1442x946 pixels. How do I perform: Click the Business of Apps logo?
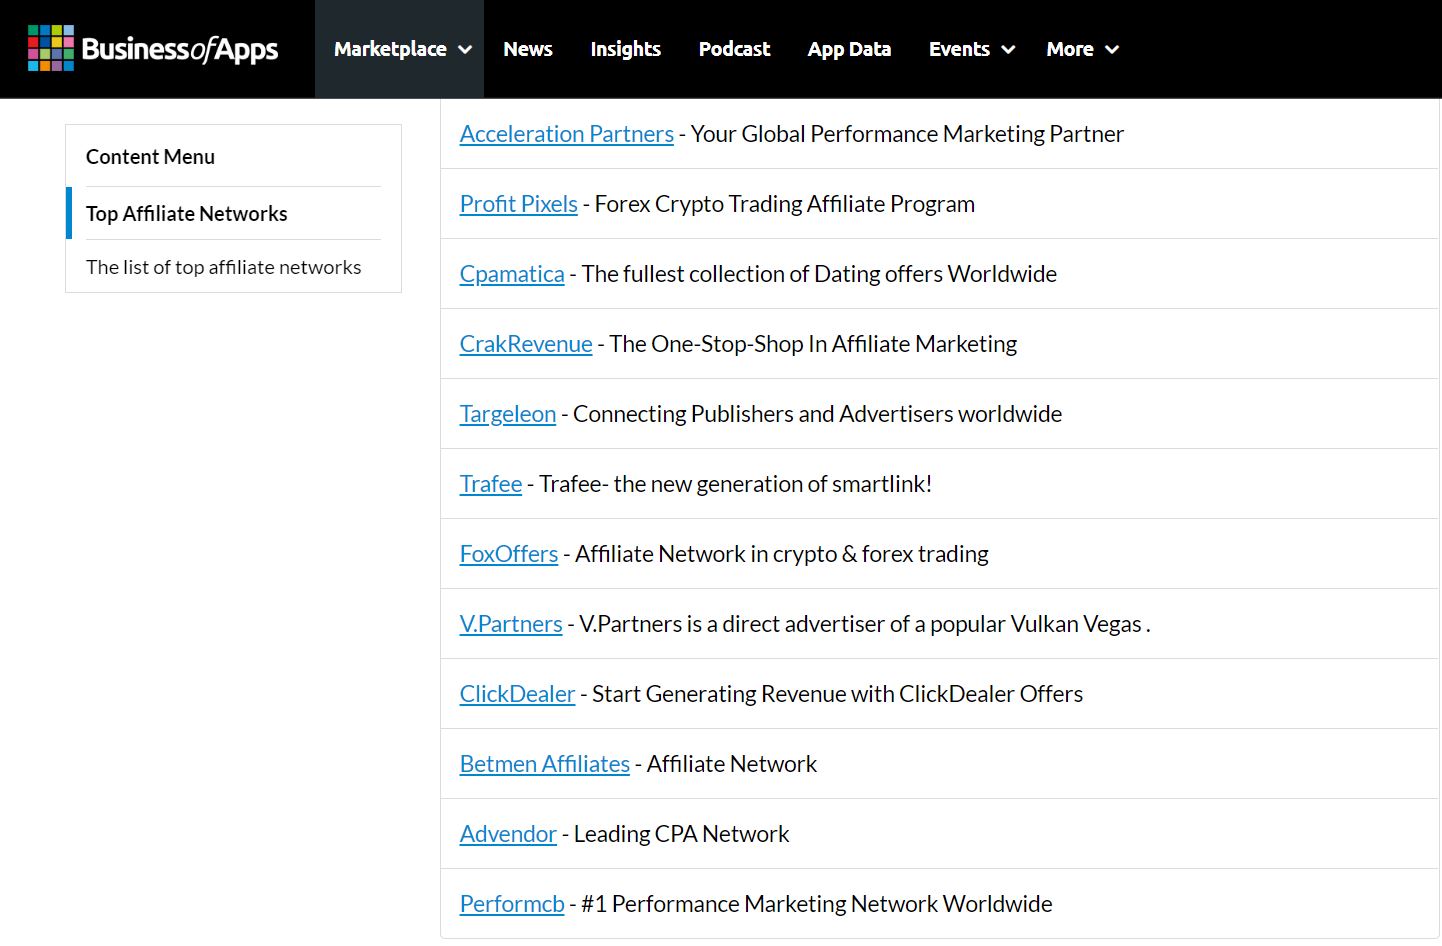(x=153, y=48)
